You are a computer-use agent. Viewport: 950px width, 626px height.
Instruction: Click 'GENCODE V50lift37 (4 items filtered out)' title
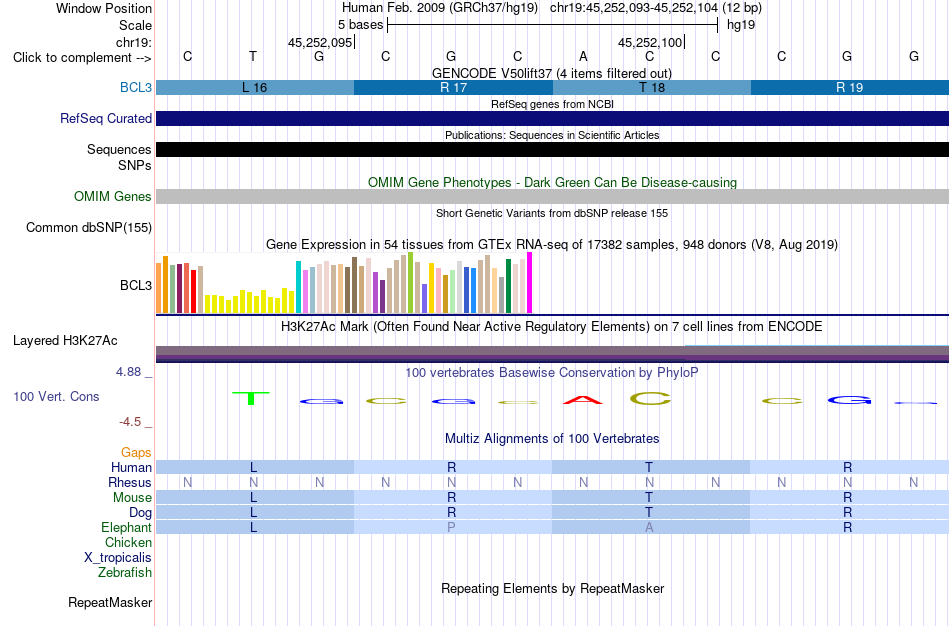click(x=552, y=73)
